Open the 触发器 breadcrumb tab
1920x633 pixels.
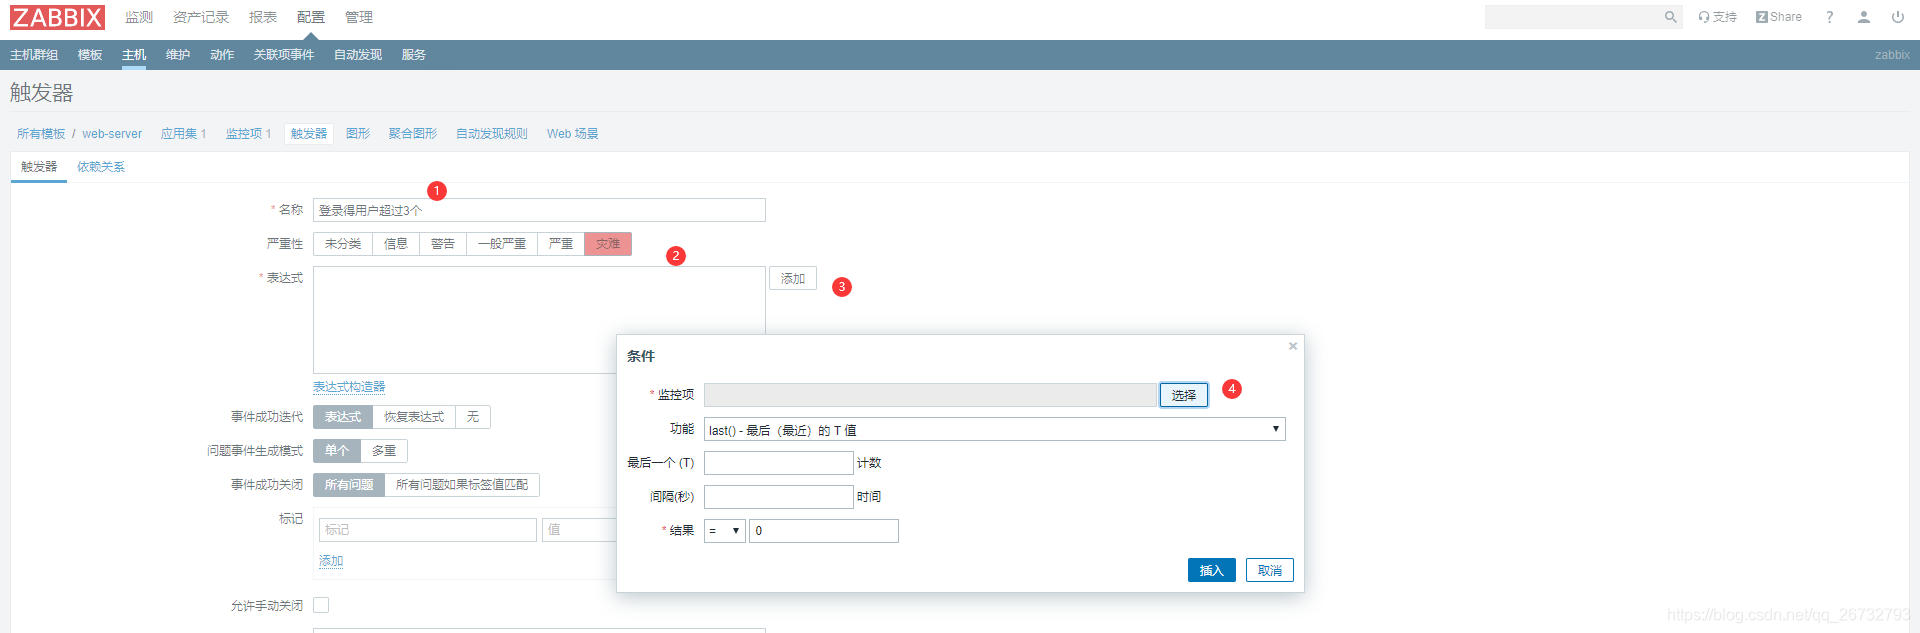point(309,134)
